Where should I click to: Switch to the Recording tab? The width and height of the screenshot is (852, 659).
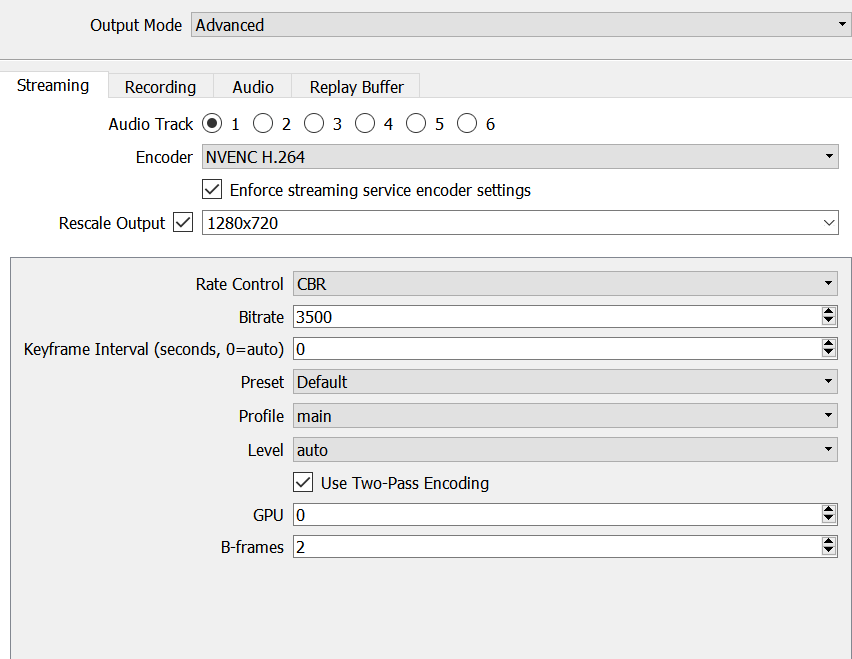pos(160,87)
